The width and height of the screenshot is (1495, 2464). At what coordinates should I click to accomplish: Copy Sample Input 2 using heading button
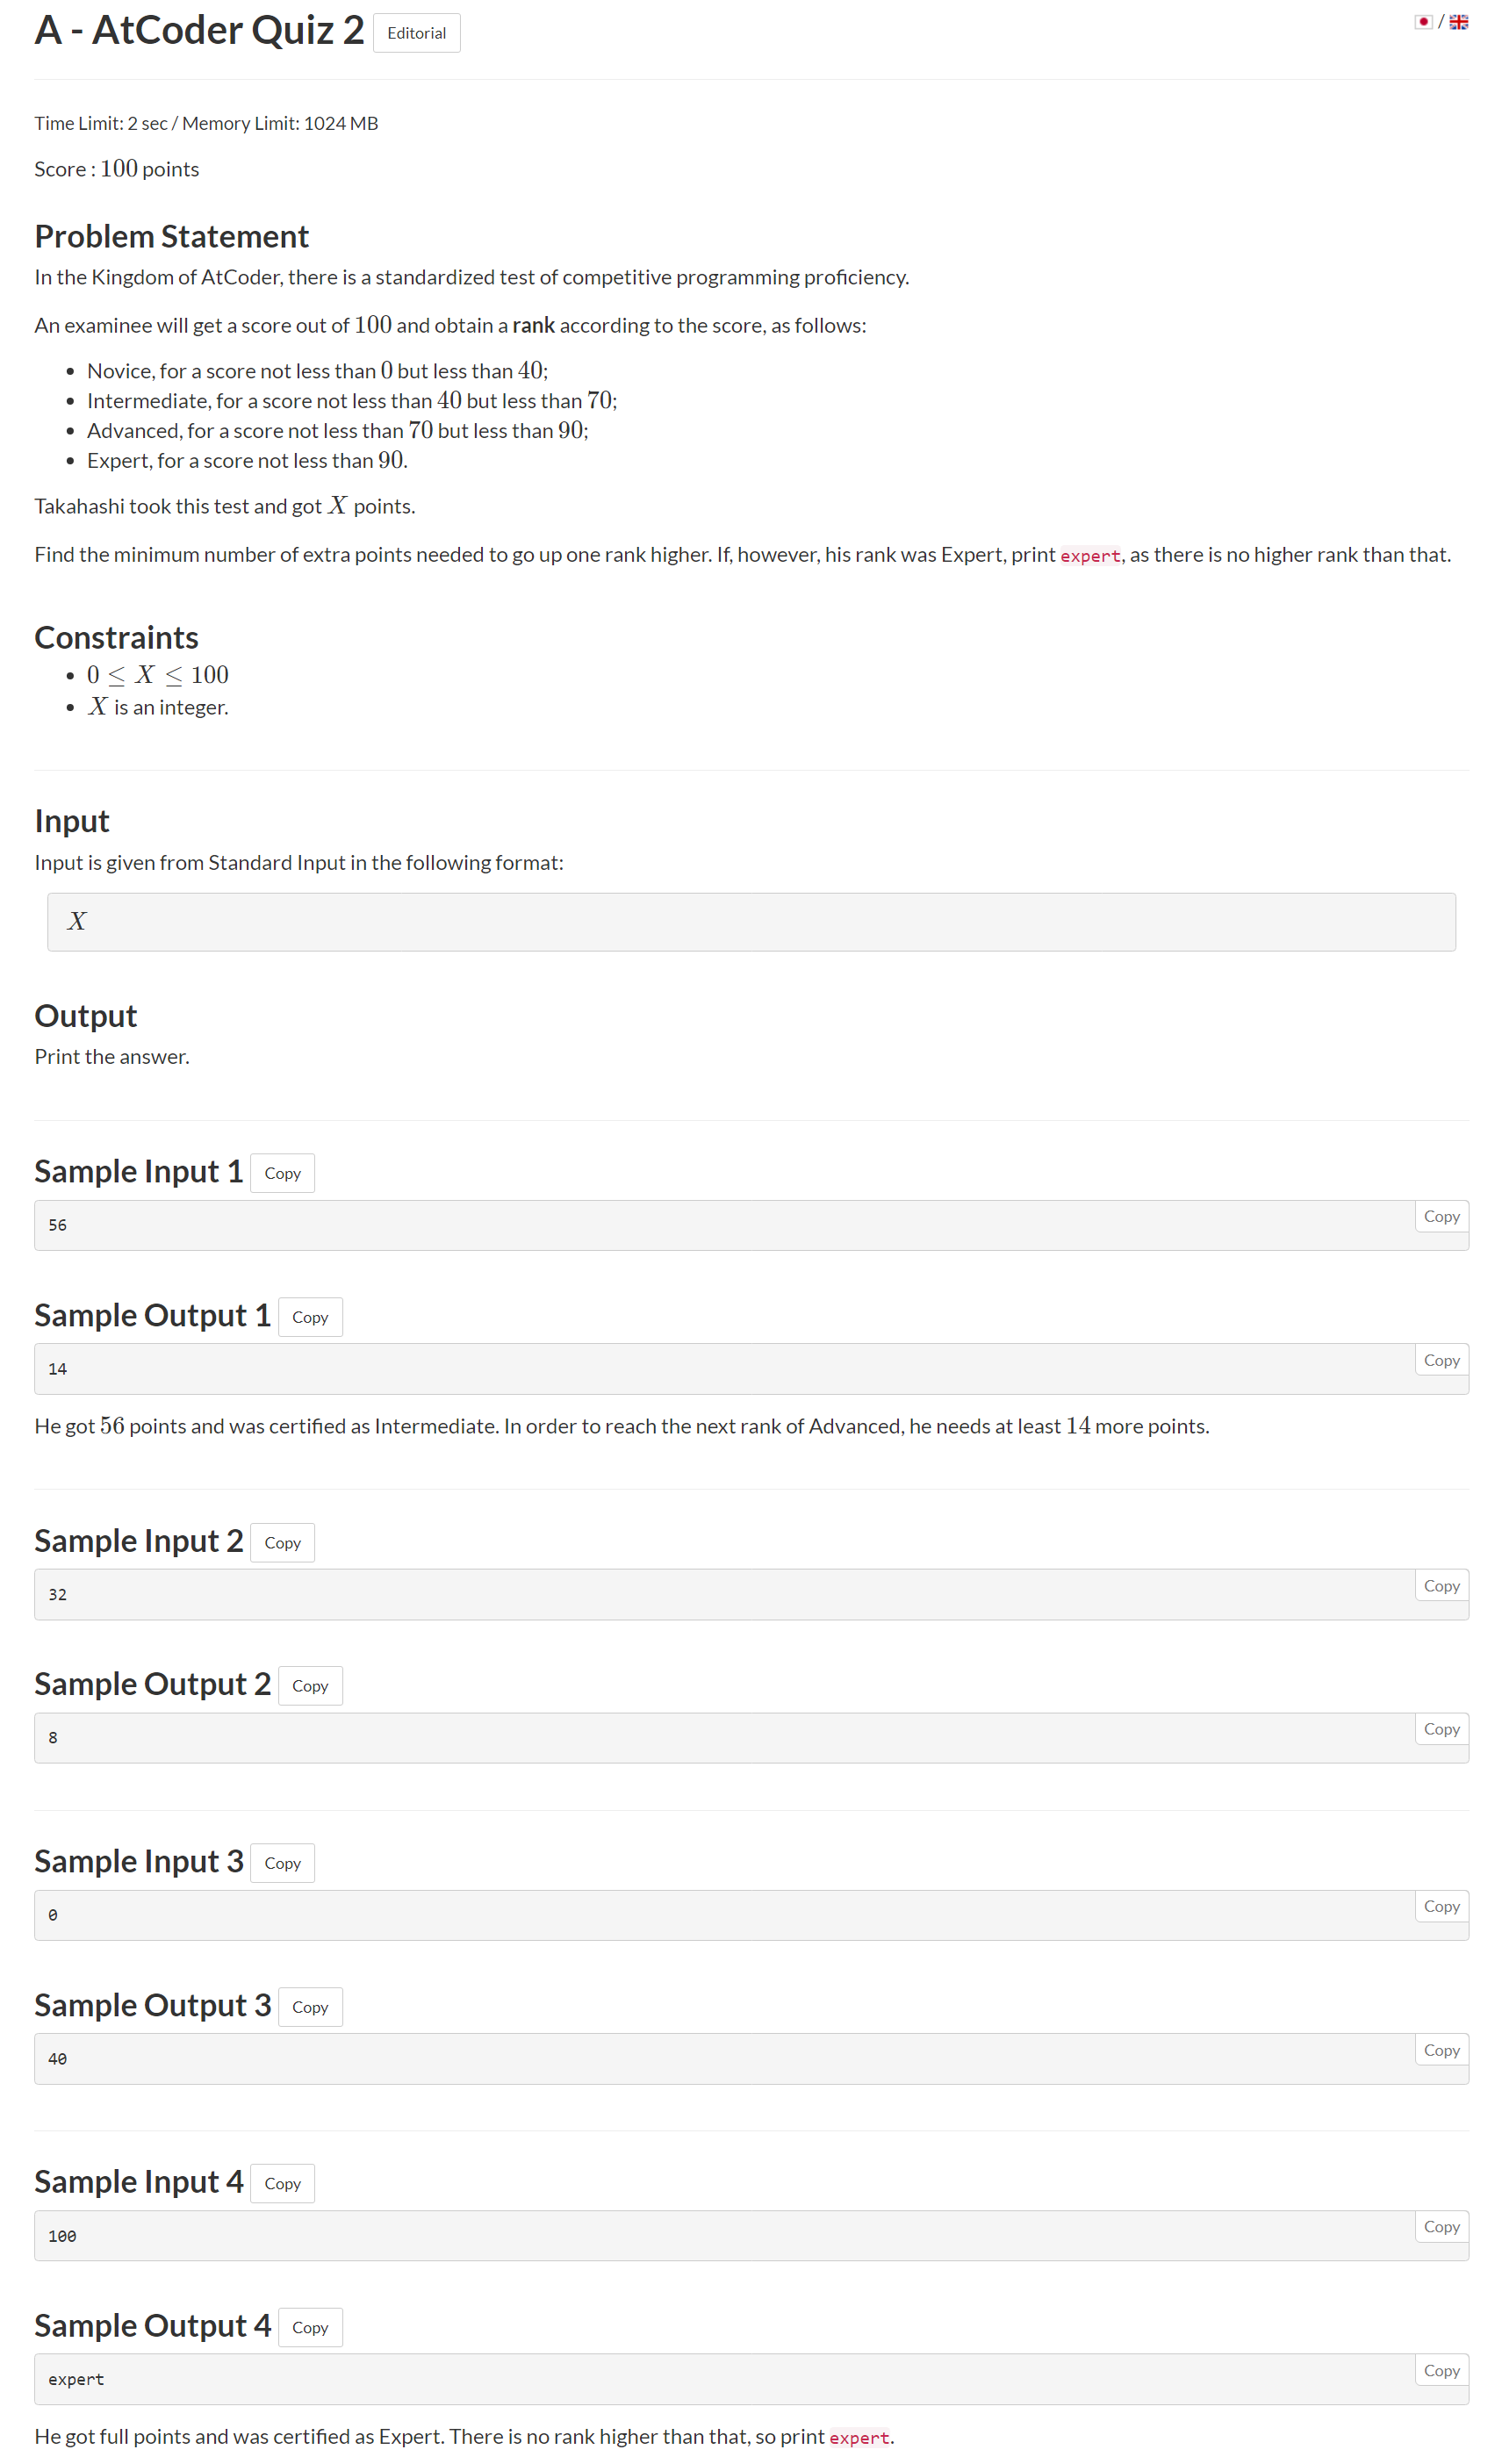click(x=282, y=1542)
